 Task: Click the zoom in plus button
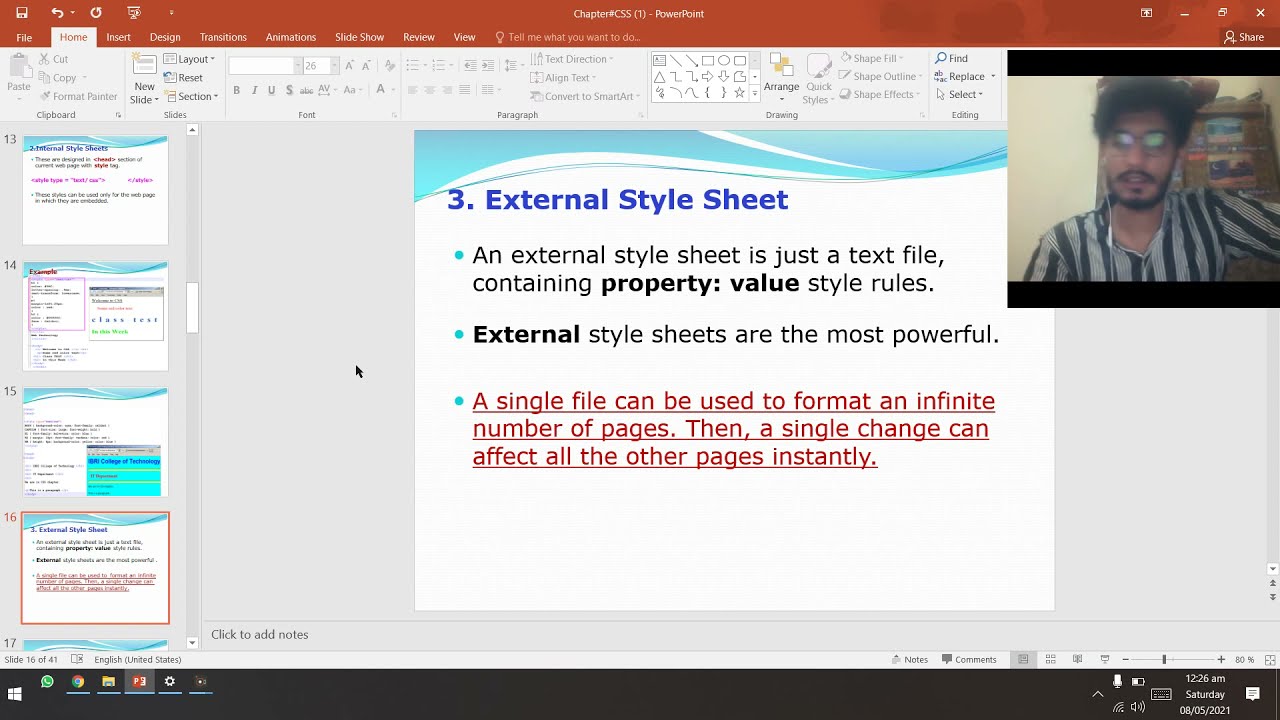point(1221,659)
